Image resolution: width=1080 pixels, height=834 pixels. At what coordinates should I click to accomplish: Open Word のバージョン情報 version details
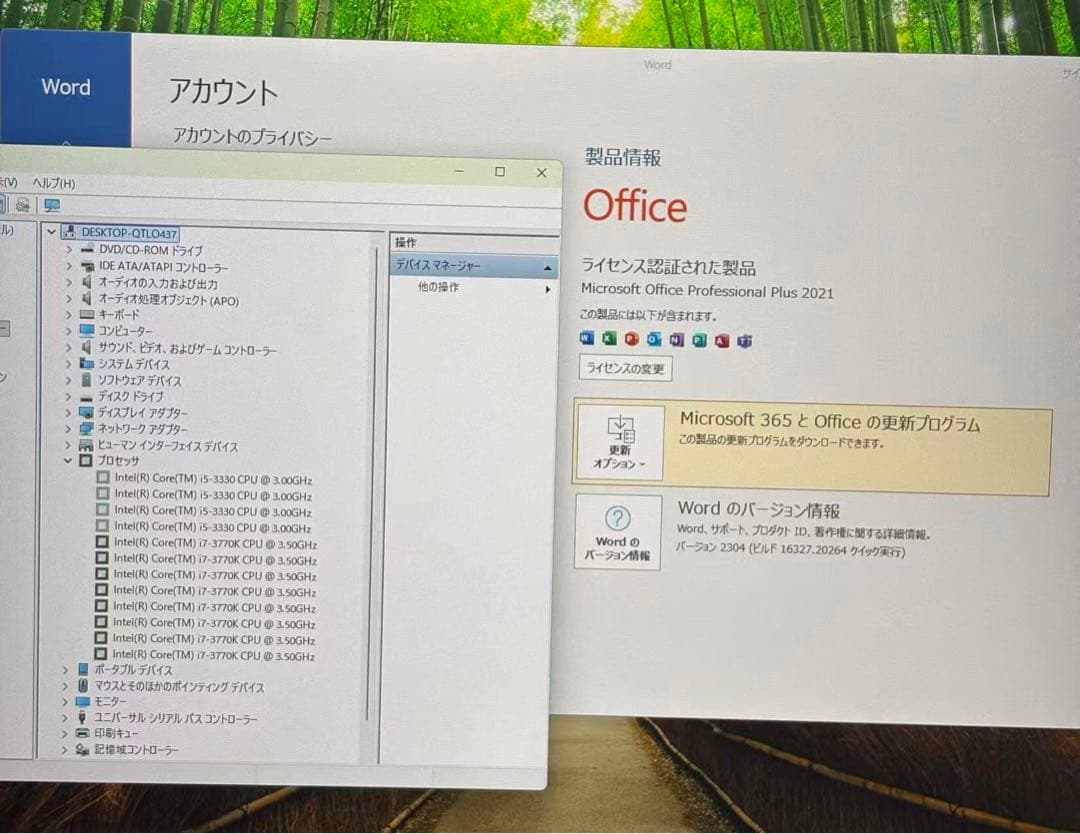tap(618, 533)
